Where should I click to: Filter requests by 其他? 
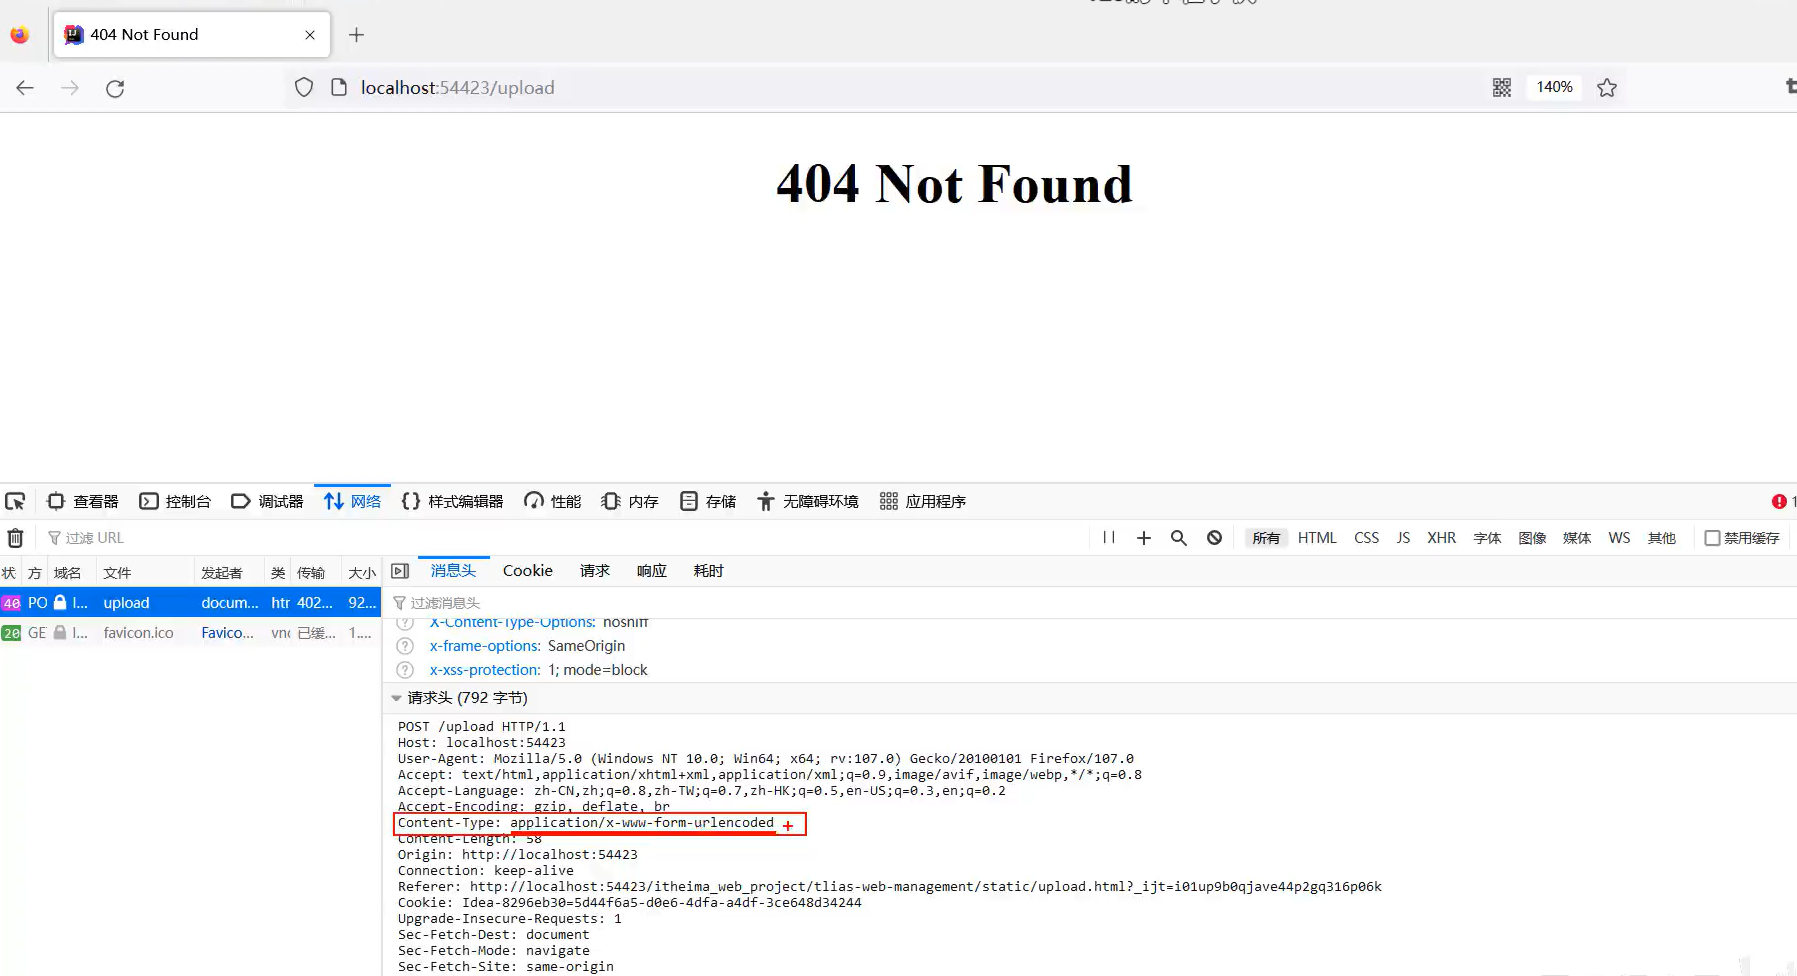(x=1661, y=538)
